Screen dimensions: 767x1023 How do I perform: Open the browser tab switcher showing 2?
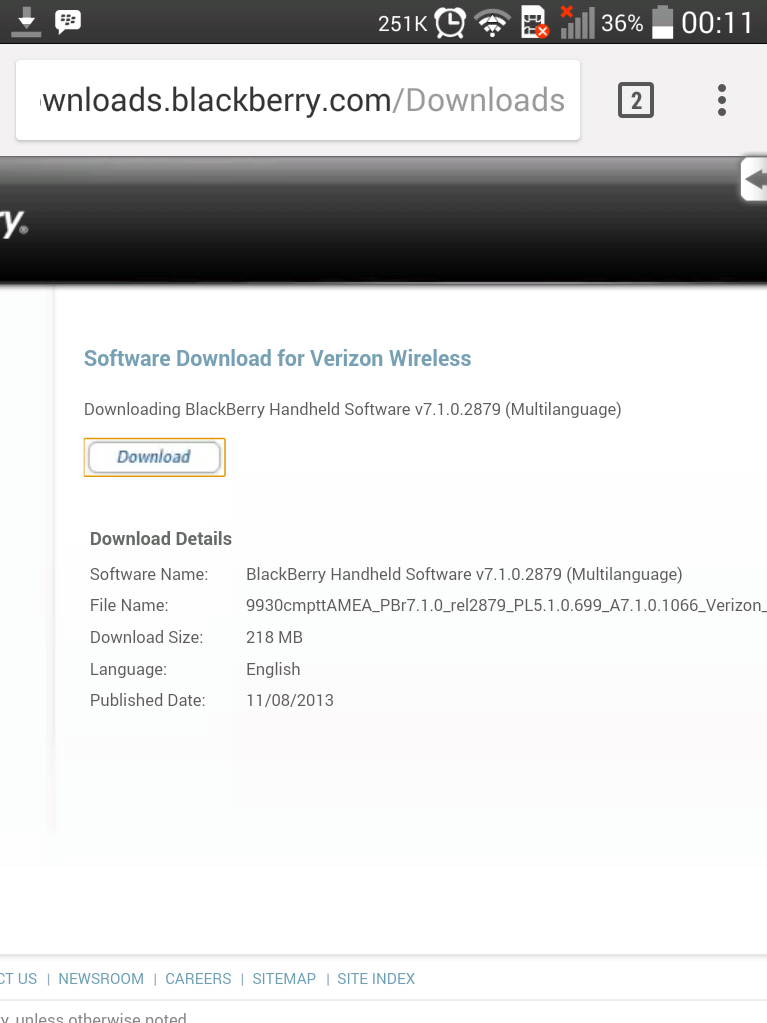pos(635,100)
